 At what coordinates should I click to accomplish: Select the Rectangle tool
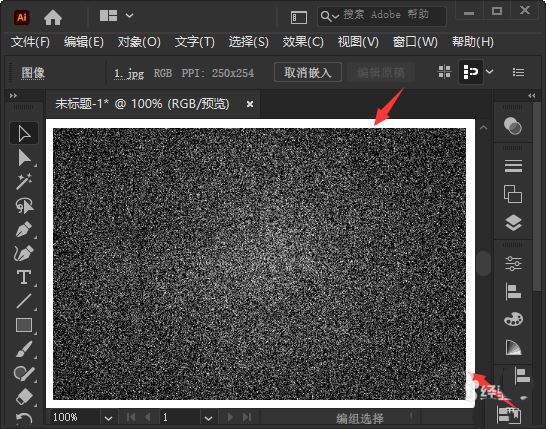pyautogui.click(x=24, y=325)
